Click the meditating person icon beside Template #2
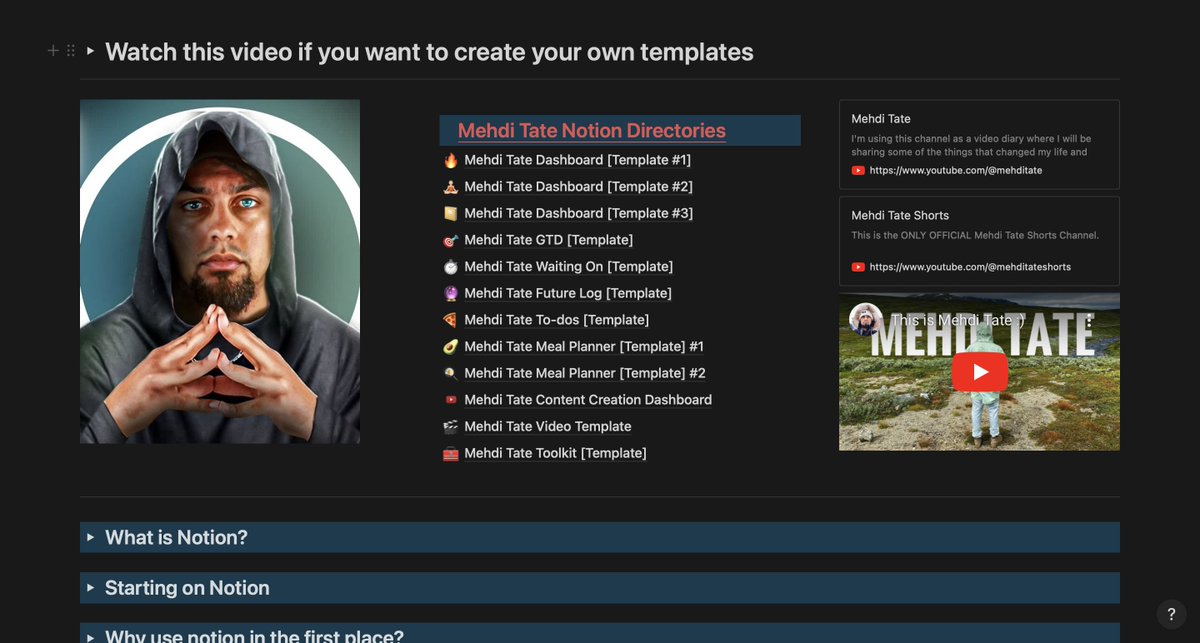The image size is (1200, 643). [450, 187]
